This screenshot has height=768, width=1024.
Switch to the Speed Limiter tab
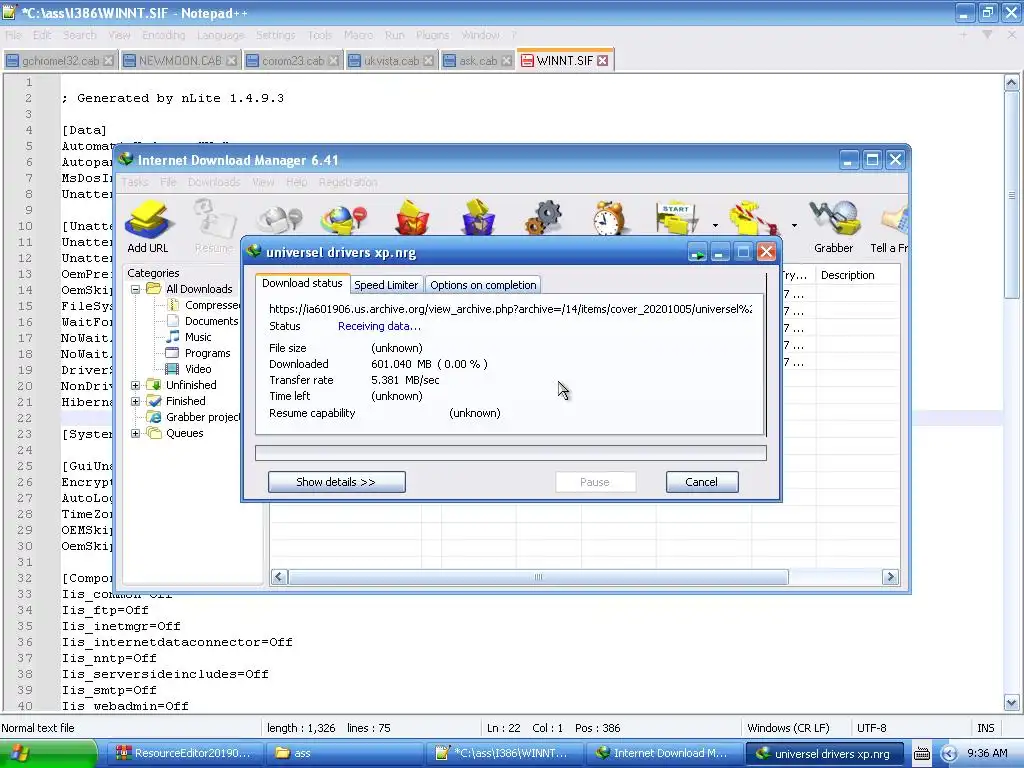click(x=386, y=285)
